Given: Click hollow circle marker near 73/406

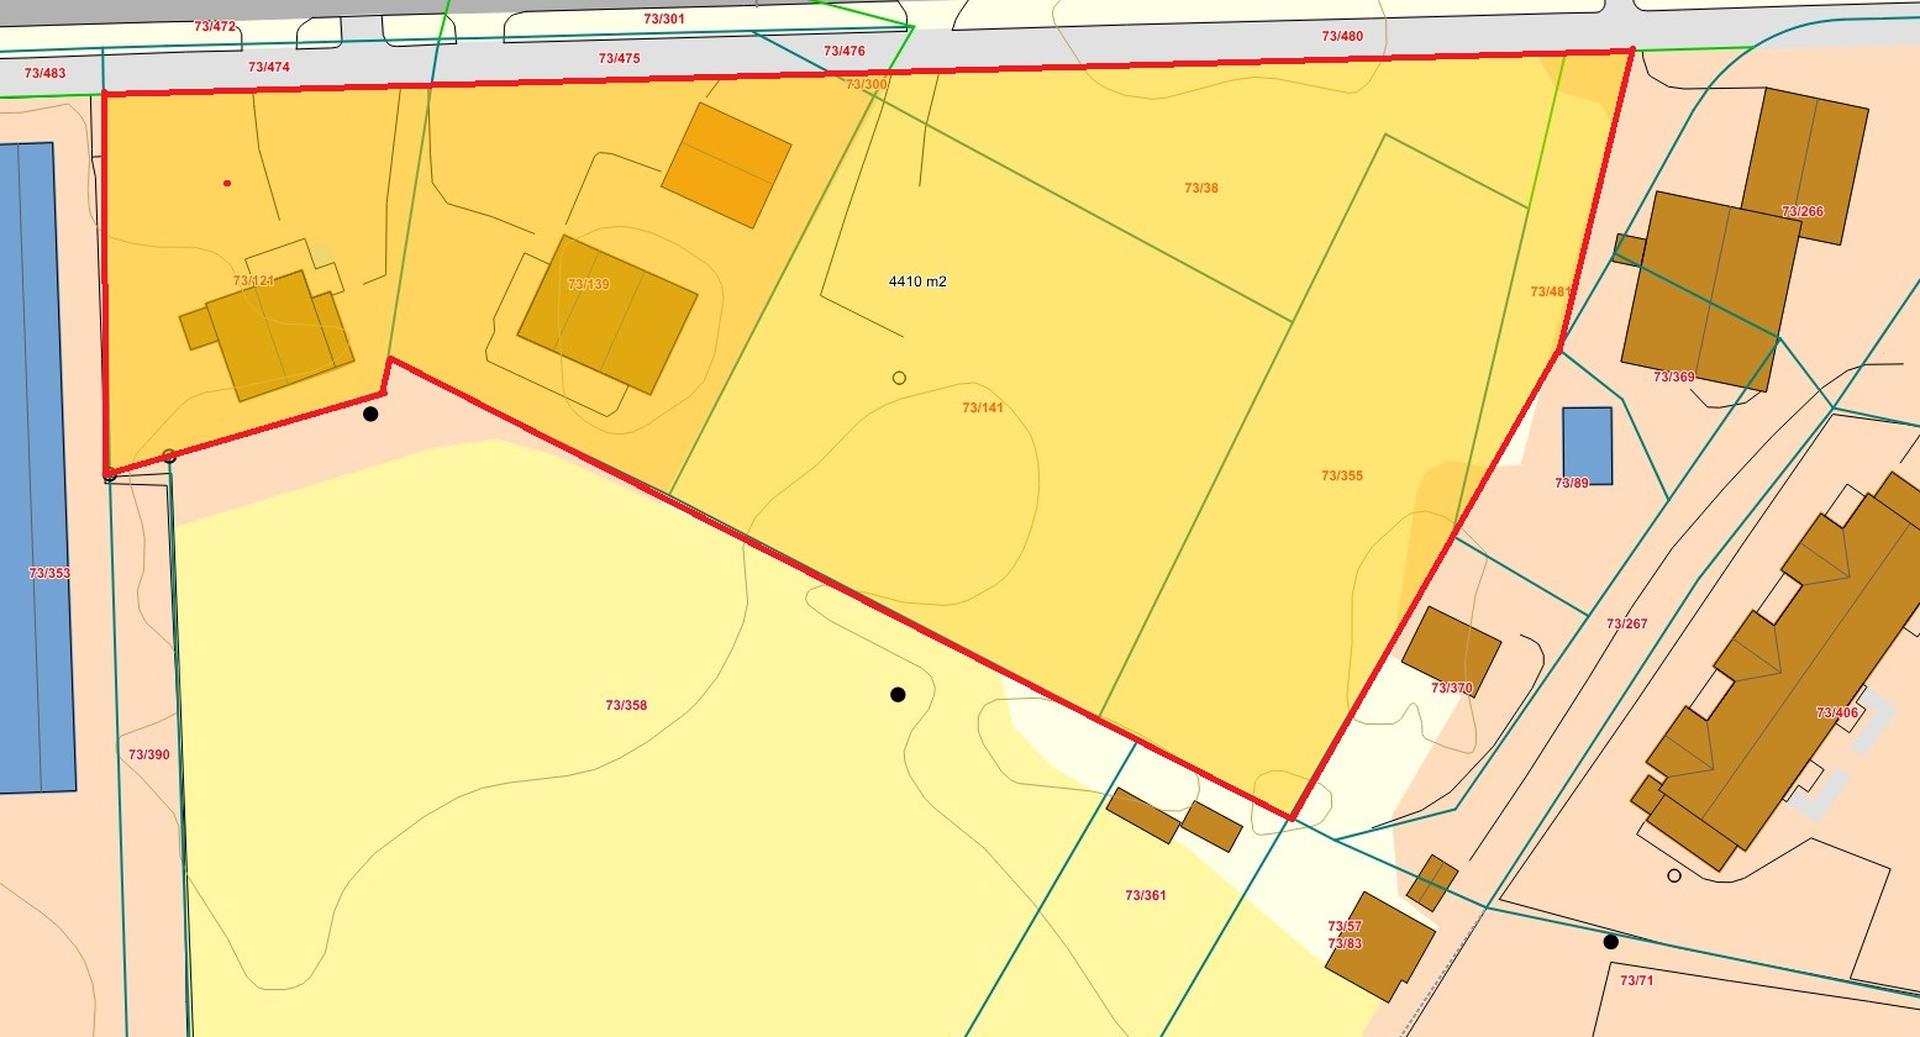Looking at the screenshot, I should 1674,875.
